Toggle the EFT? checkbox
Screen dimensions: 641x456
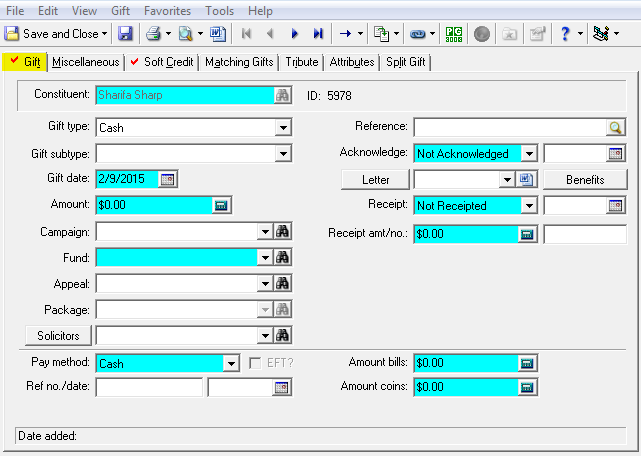point(255,363)
